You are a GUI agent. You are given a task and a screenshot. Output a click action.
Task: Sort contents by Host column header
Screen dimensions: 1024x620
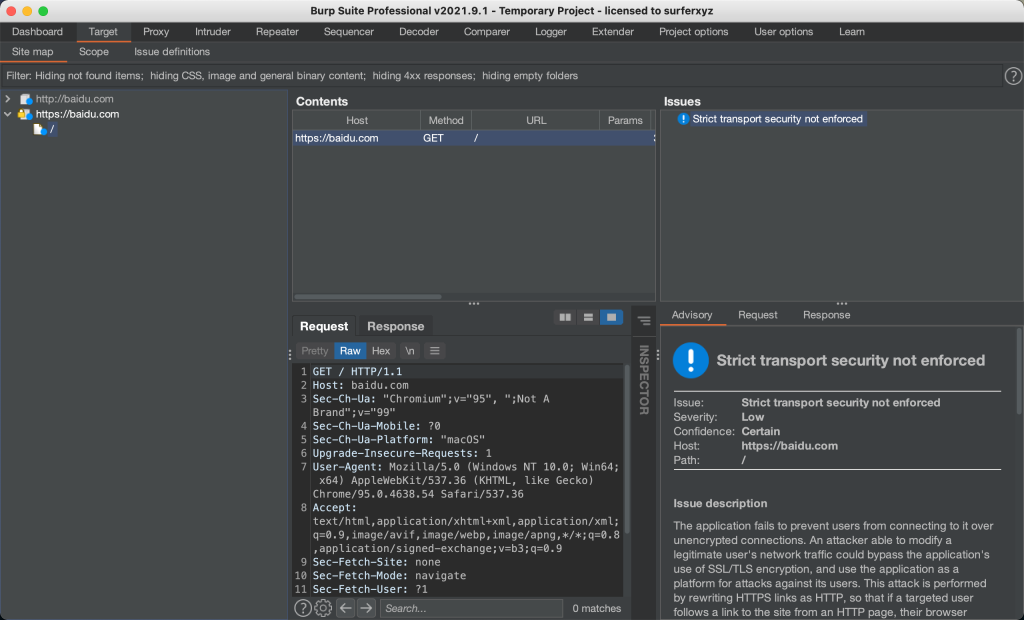pyautogui.click(x=357, y=120)
